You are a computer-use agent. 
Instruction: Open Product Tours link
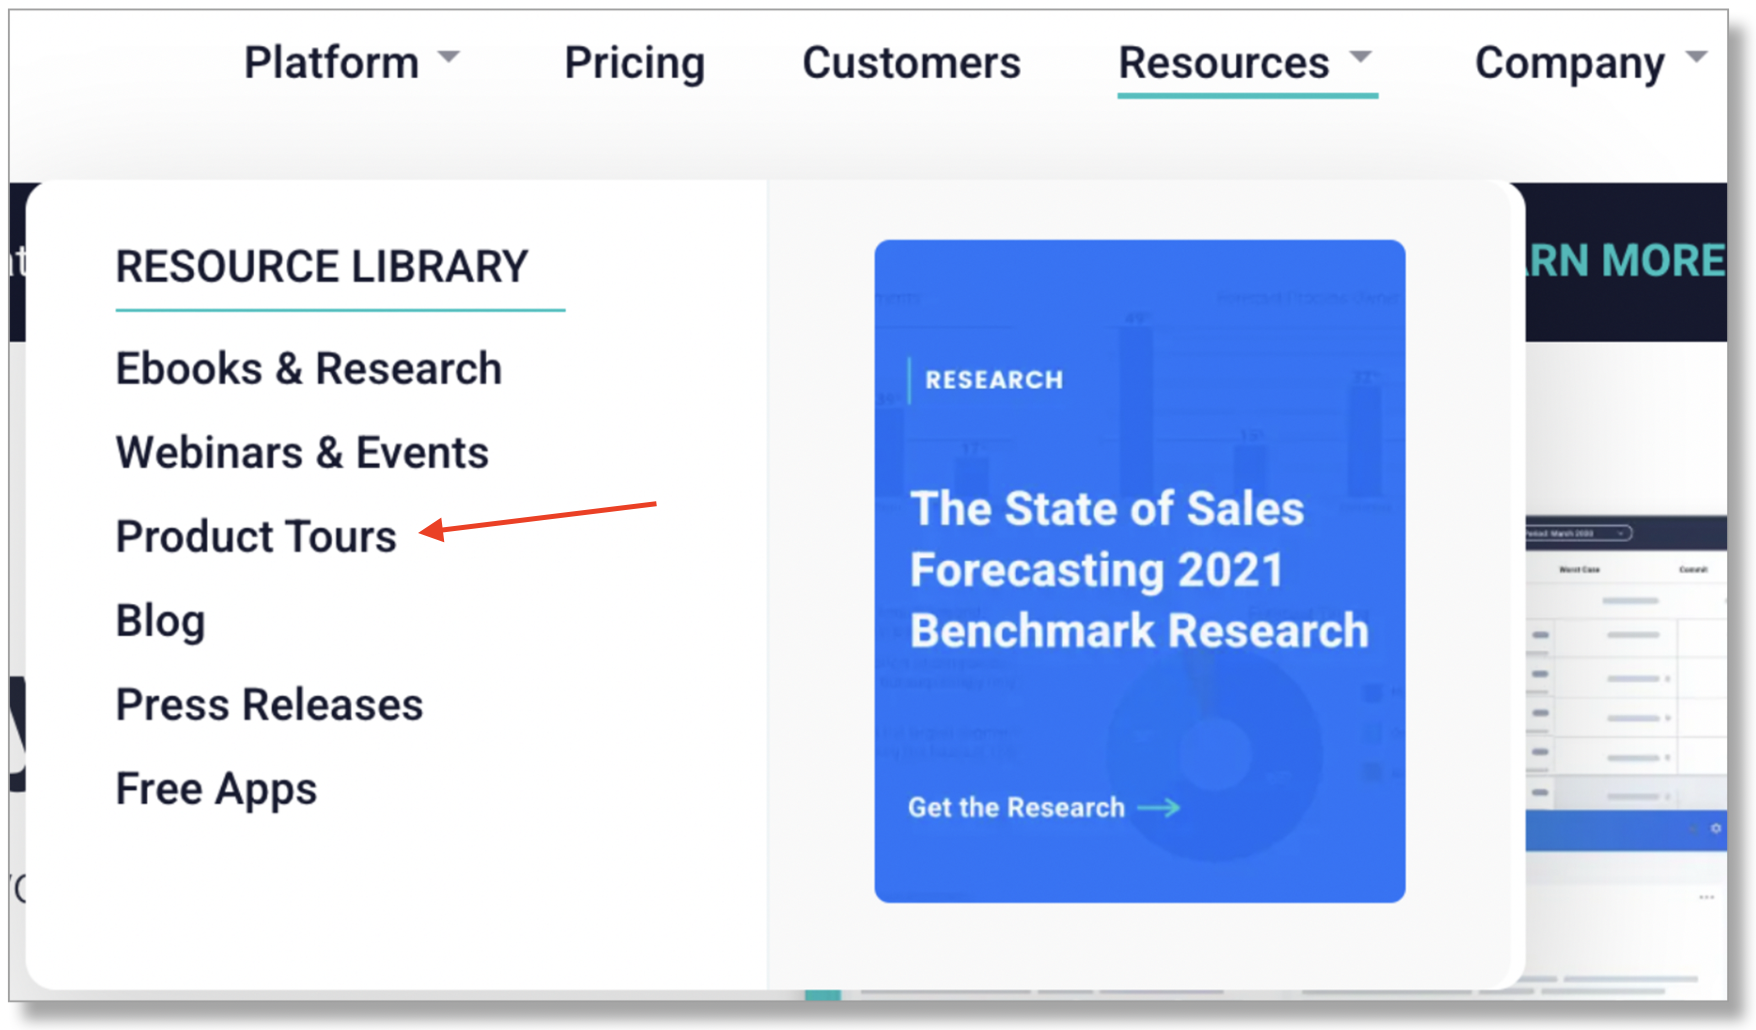pos(256,537)
